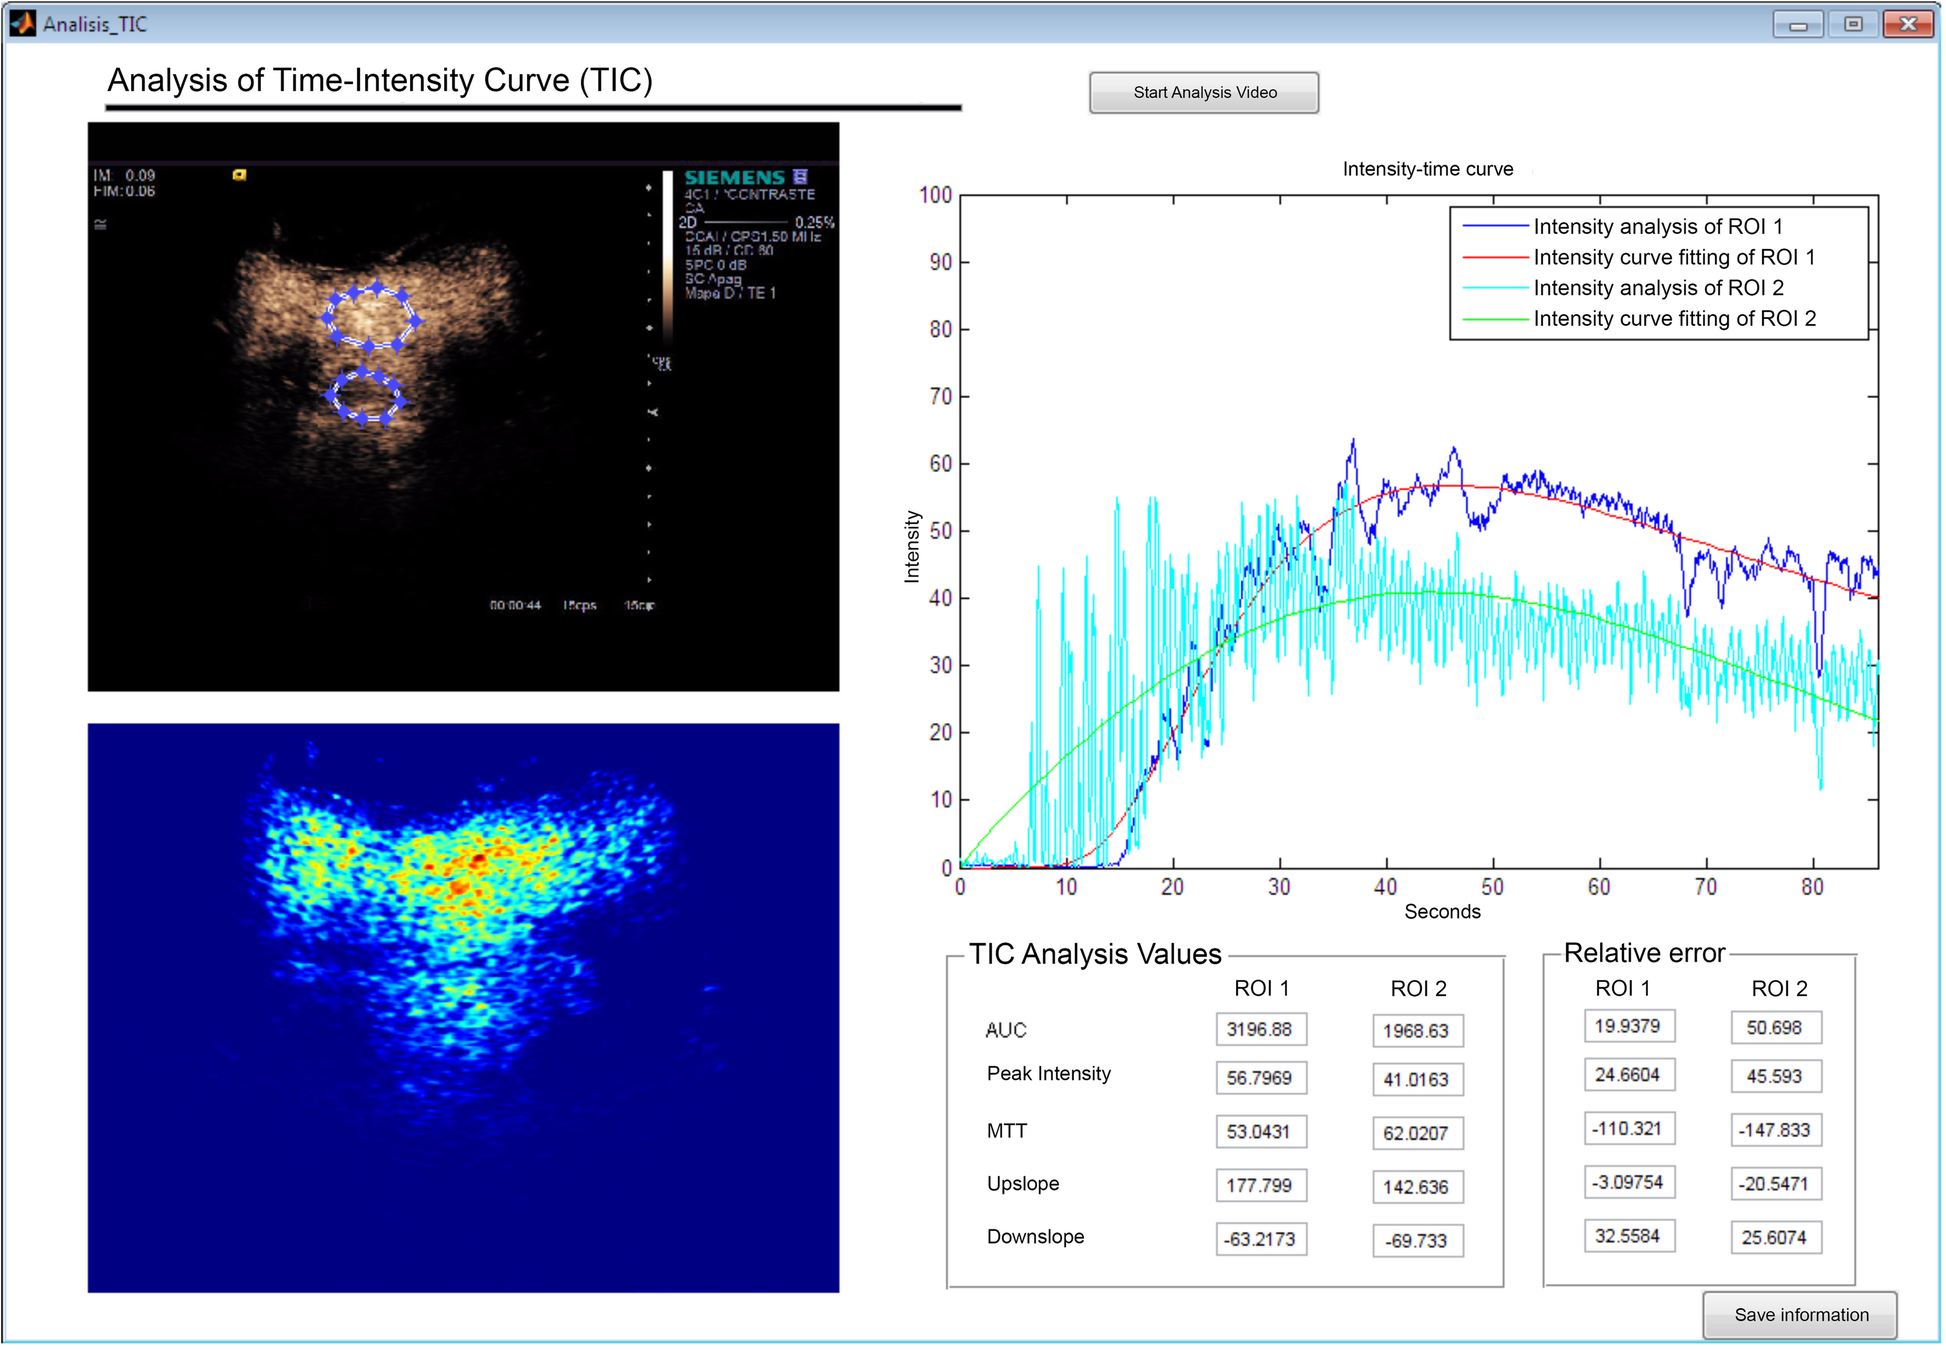Click the ROI 1 Upslope field 177.799

point(1260,1185)
